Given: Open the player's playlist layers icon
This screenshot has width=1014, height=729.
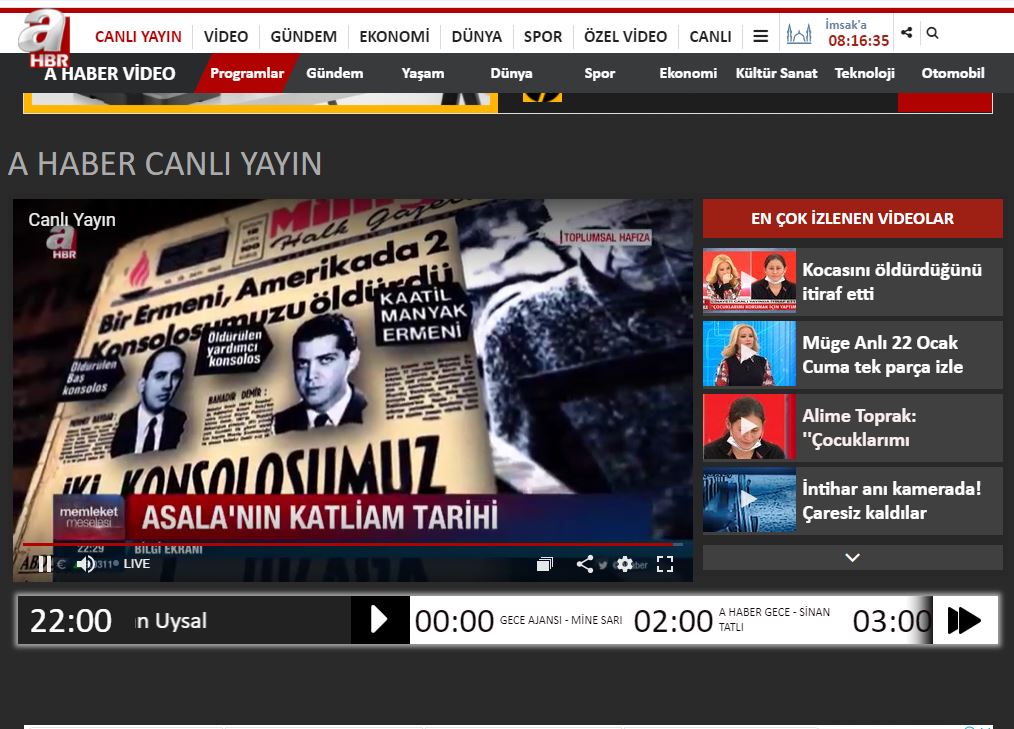Looking at the screenshot, I should (x=545, y=564).
